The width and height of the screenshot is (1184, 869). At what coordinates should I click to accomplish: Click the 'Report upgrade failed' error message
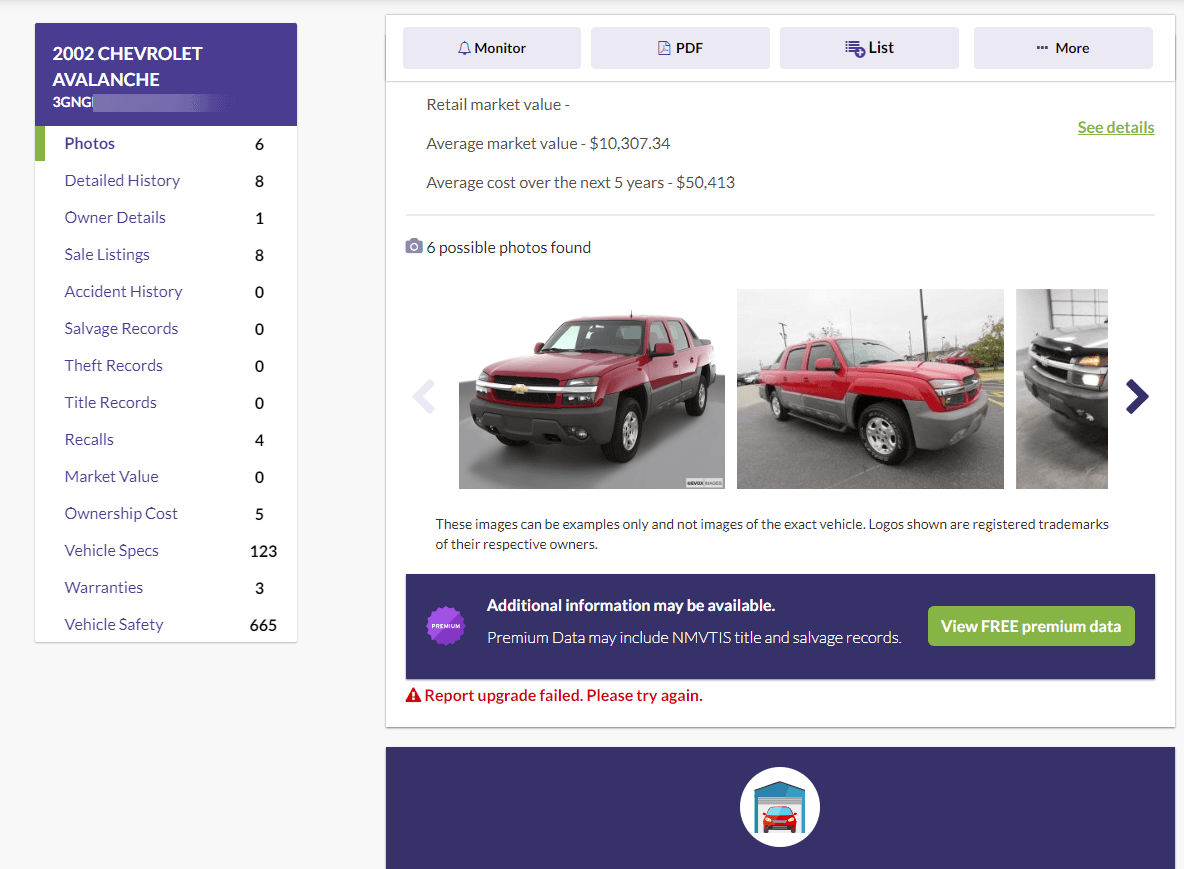point(563,695)
